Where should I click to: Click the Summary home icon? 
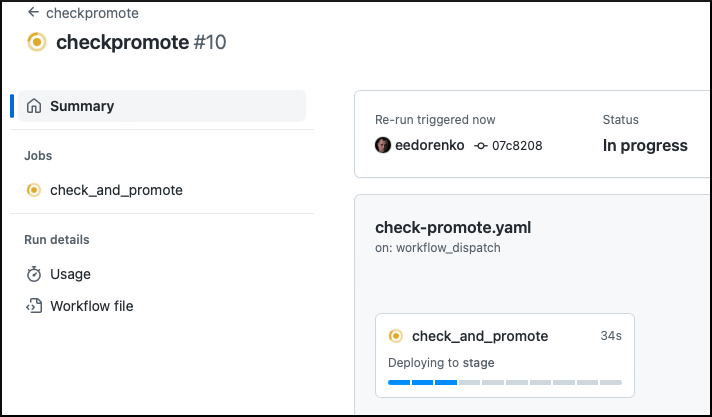(x=34, y=106)
